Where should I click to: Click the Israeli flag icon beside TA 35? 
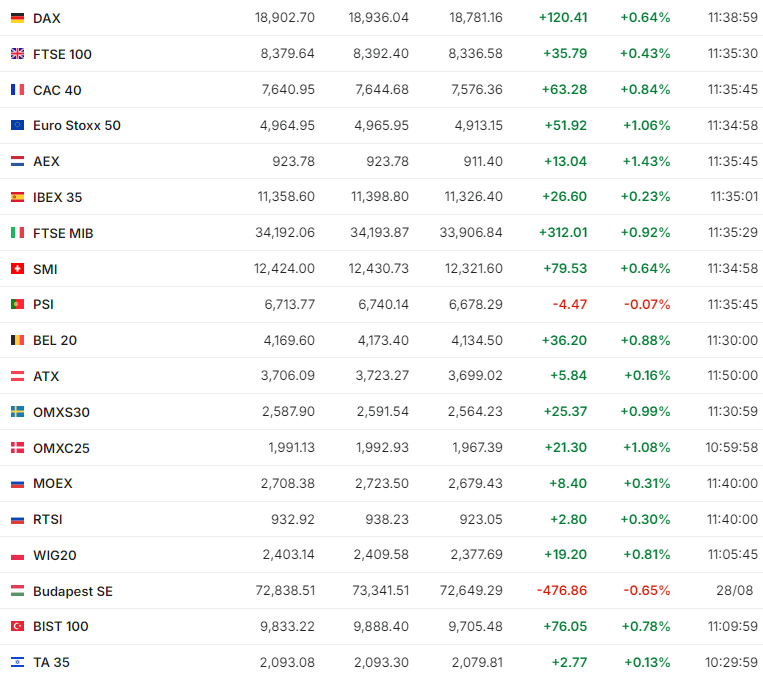pyautogui.click(x=17, y=662)
